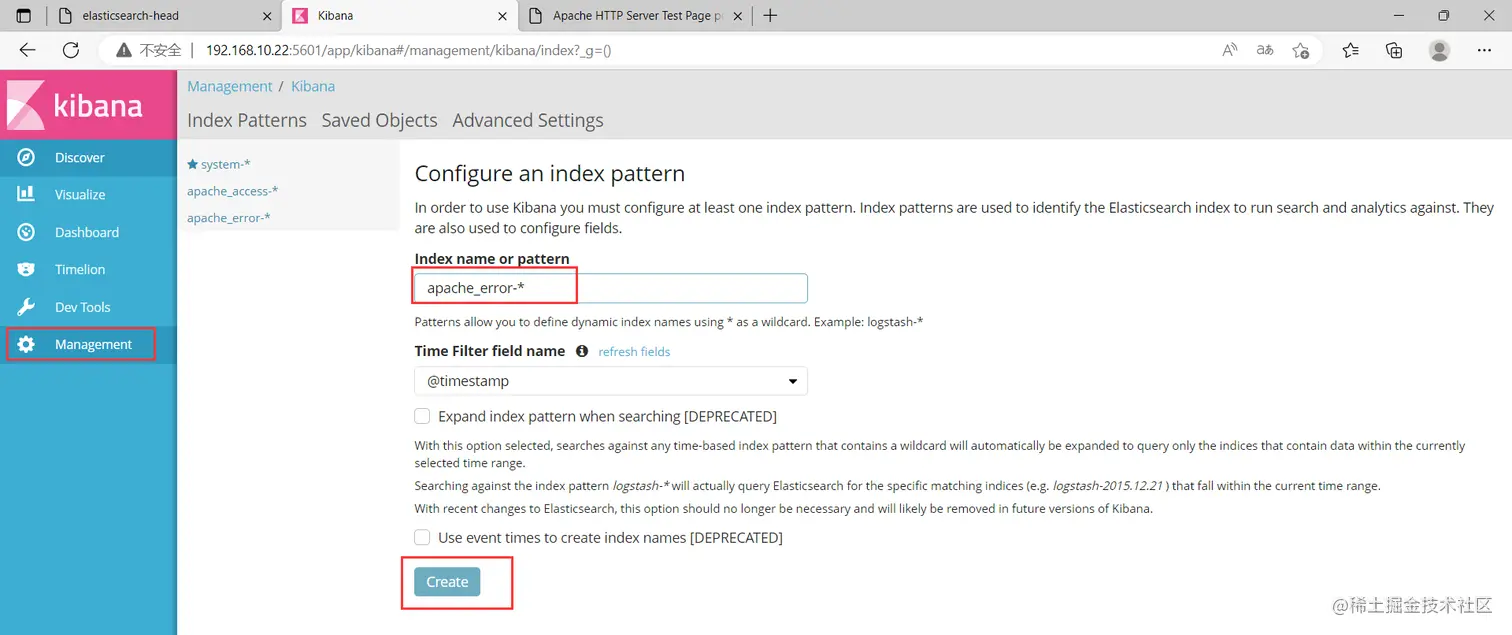Enable Use event times to create index names

click(423, 537)
